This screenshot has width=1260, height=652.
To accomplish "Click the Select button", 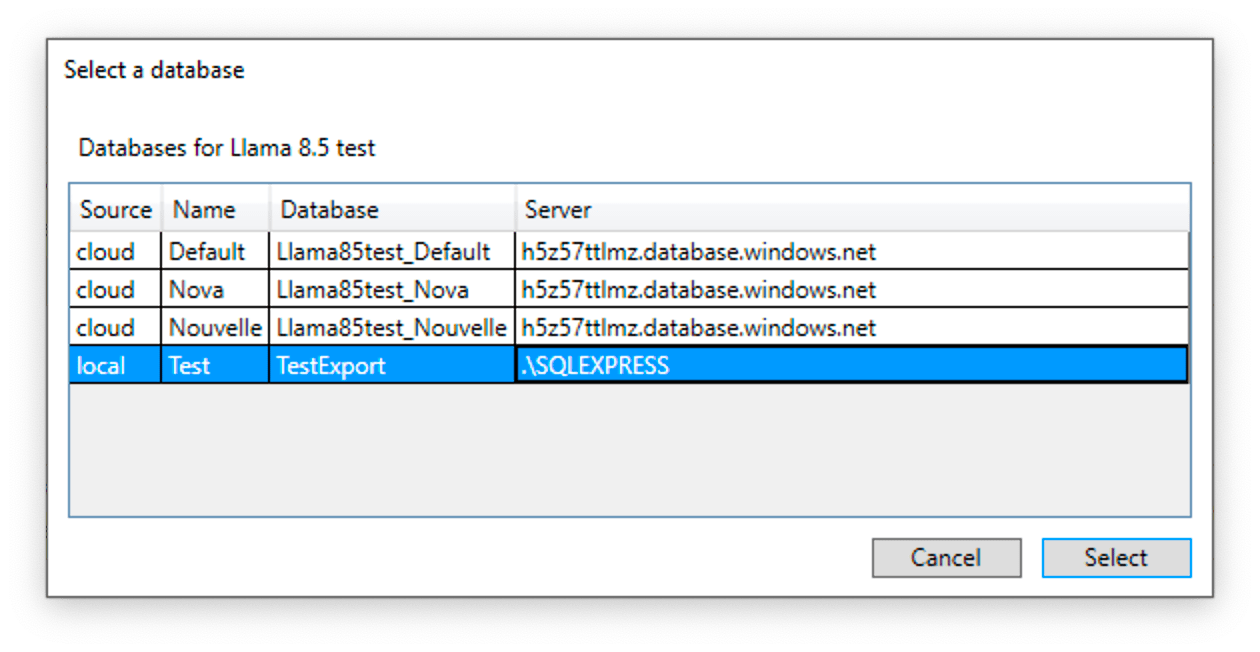I will point(1116,558).
